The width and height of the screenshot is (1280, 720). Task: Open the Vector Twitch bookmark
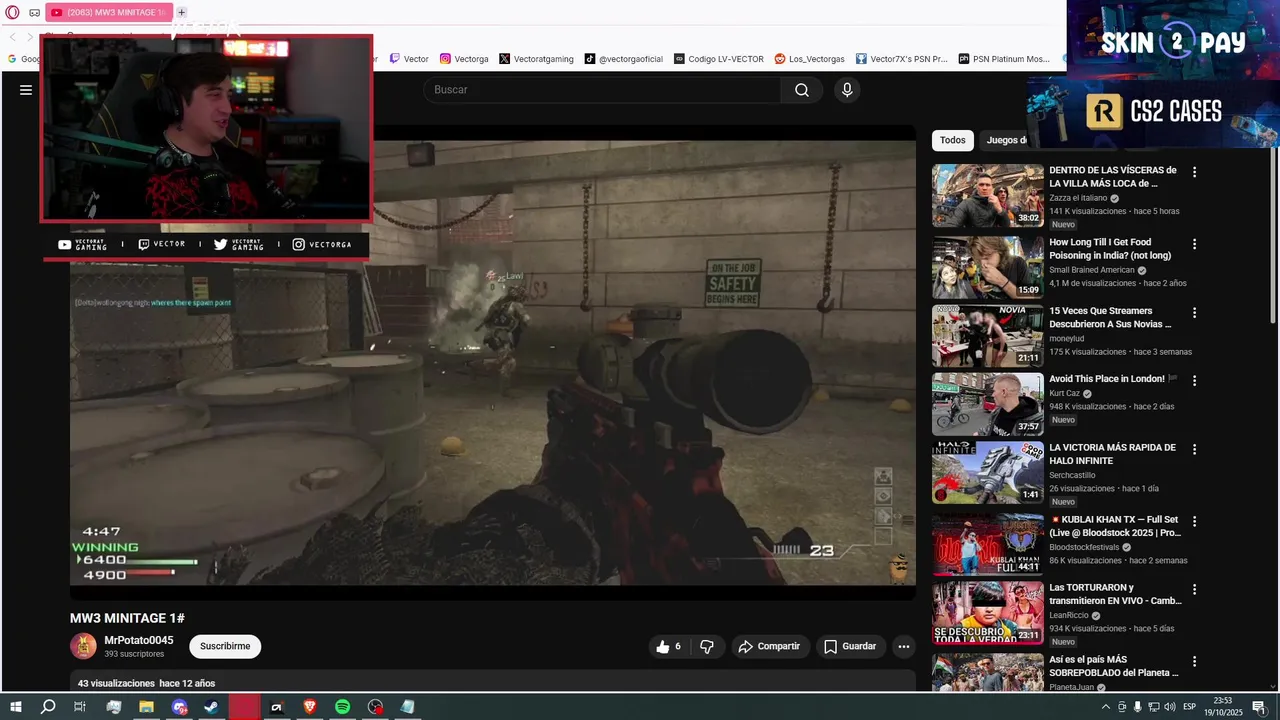pyautogui.click(x=409, y=59)
